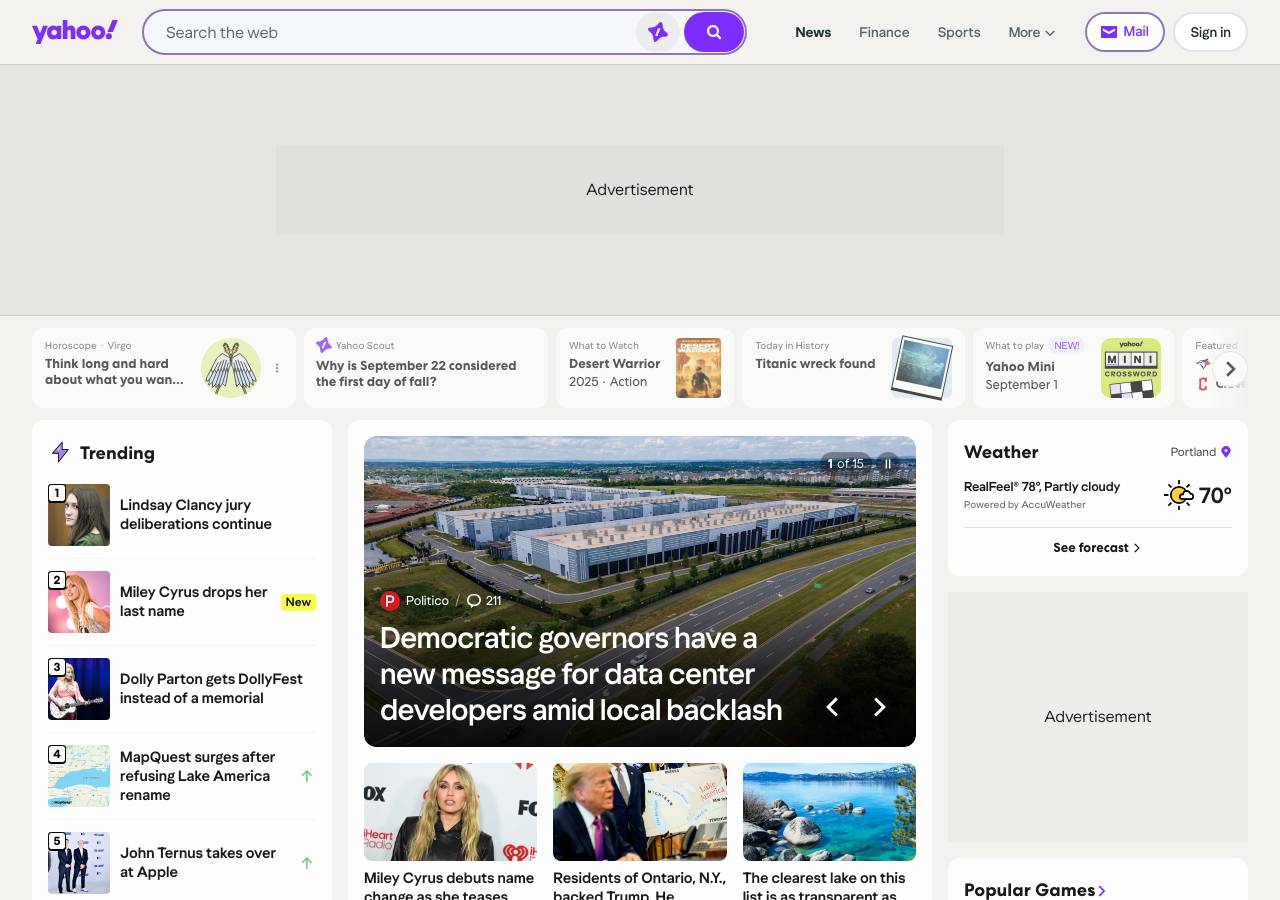Click the Miley Cyrus trending thumbnail

79,602
